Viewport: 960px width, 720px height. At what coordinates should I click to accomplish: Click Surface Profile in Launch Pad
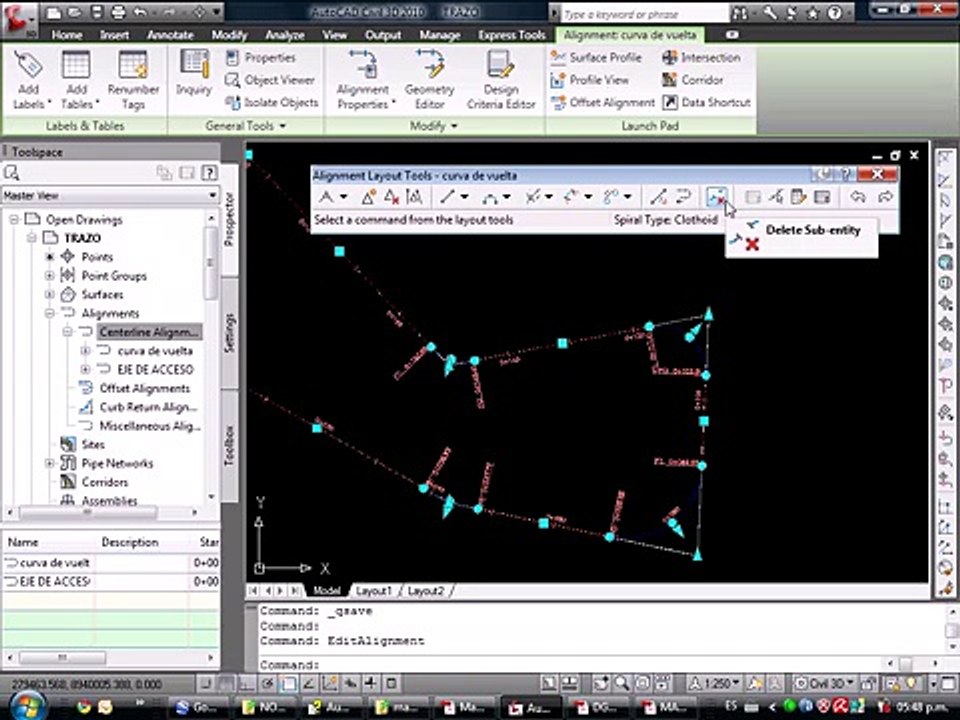pyautogui.click(x=596, y=58)
